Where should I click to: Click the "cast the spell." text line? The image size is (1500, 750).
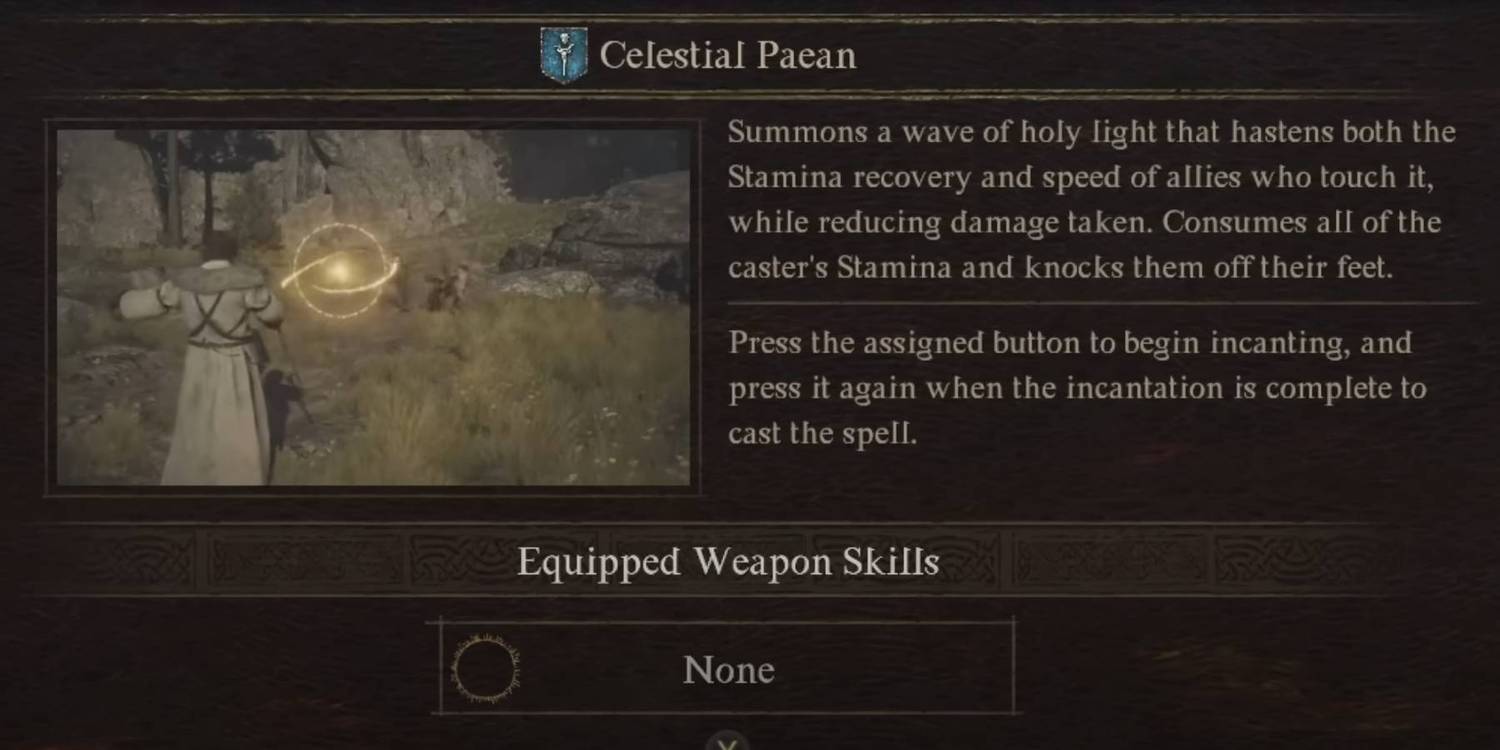click(x=822, y=434)
